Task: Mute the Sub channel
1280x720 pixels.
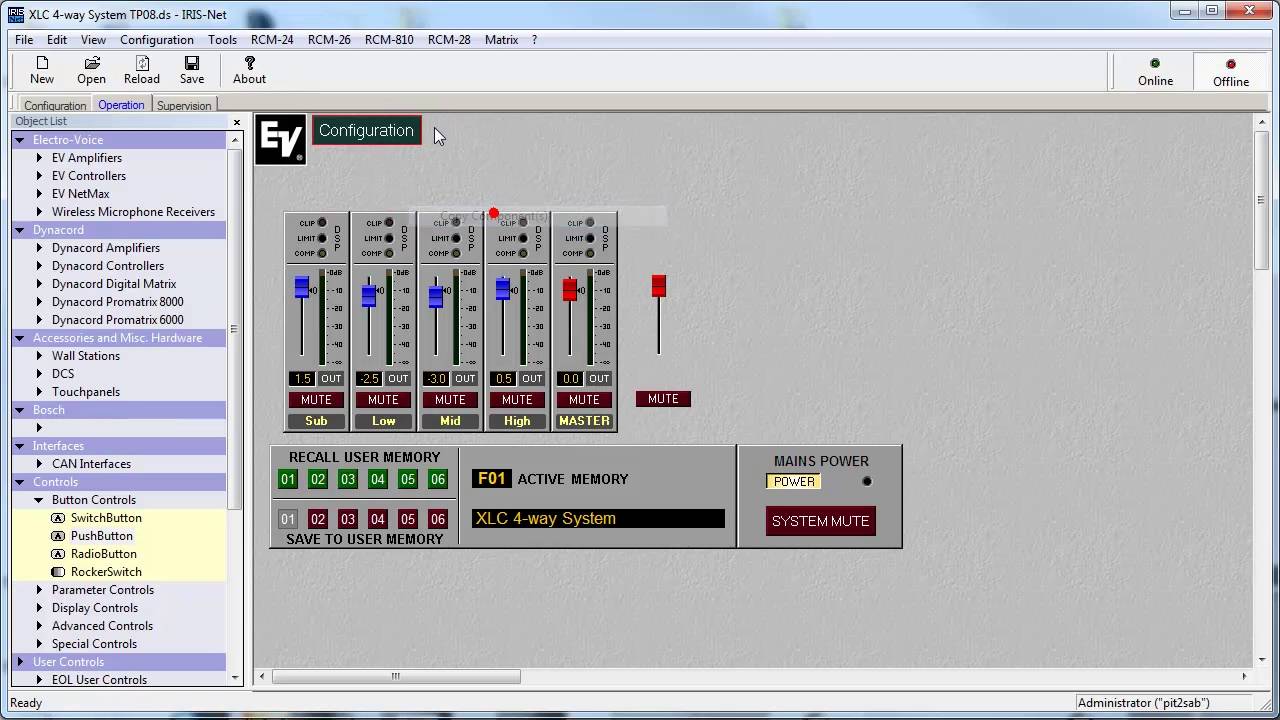Action: point(316,400)
